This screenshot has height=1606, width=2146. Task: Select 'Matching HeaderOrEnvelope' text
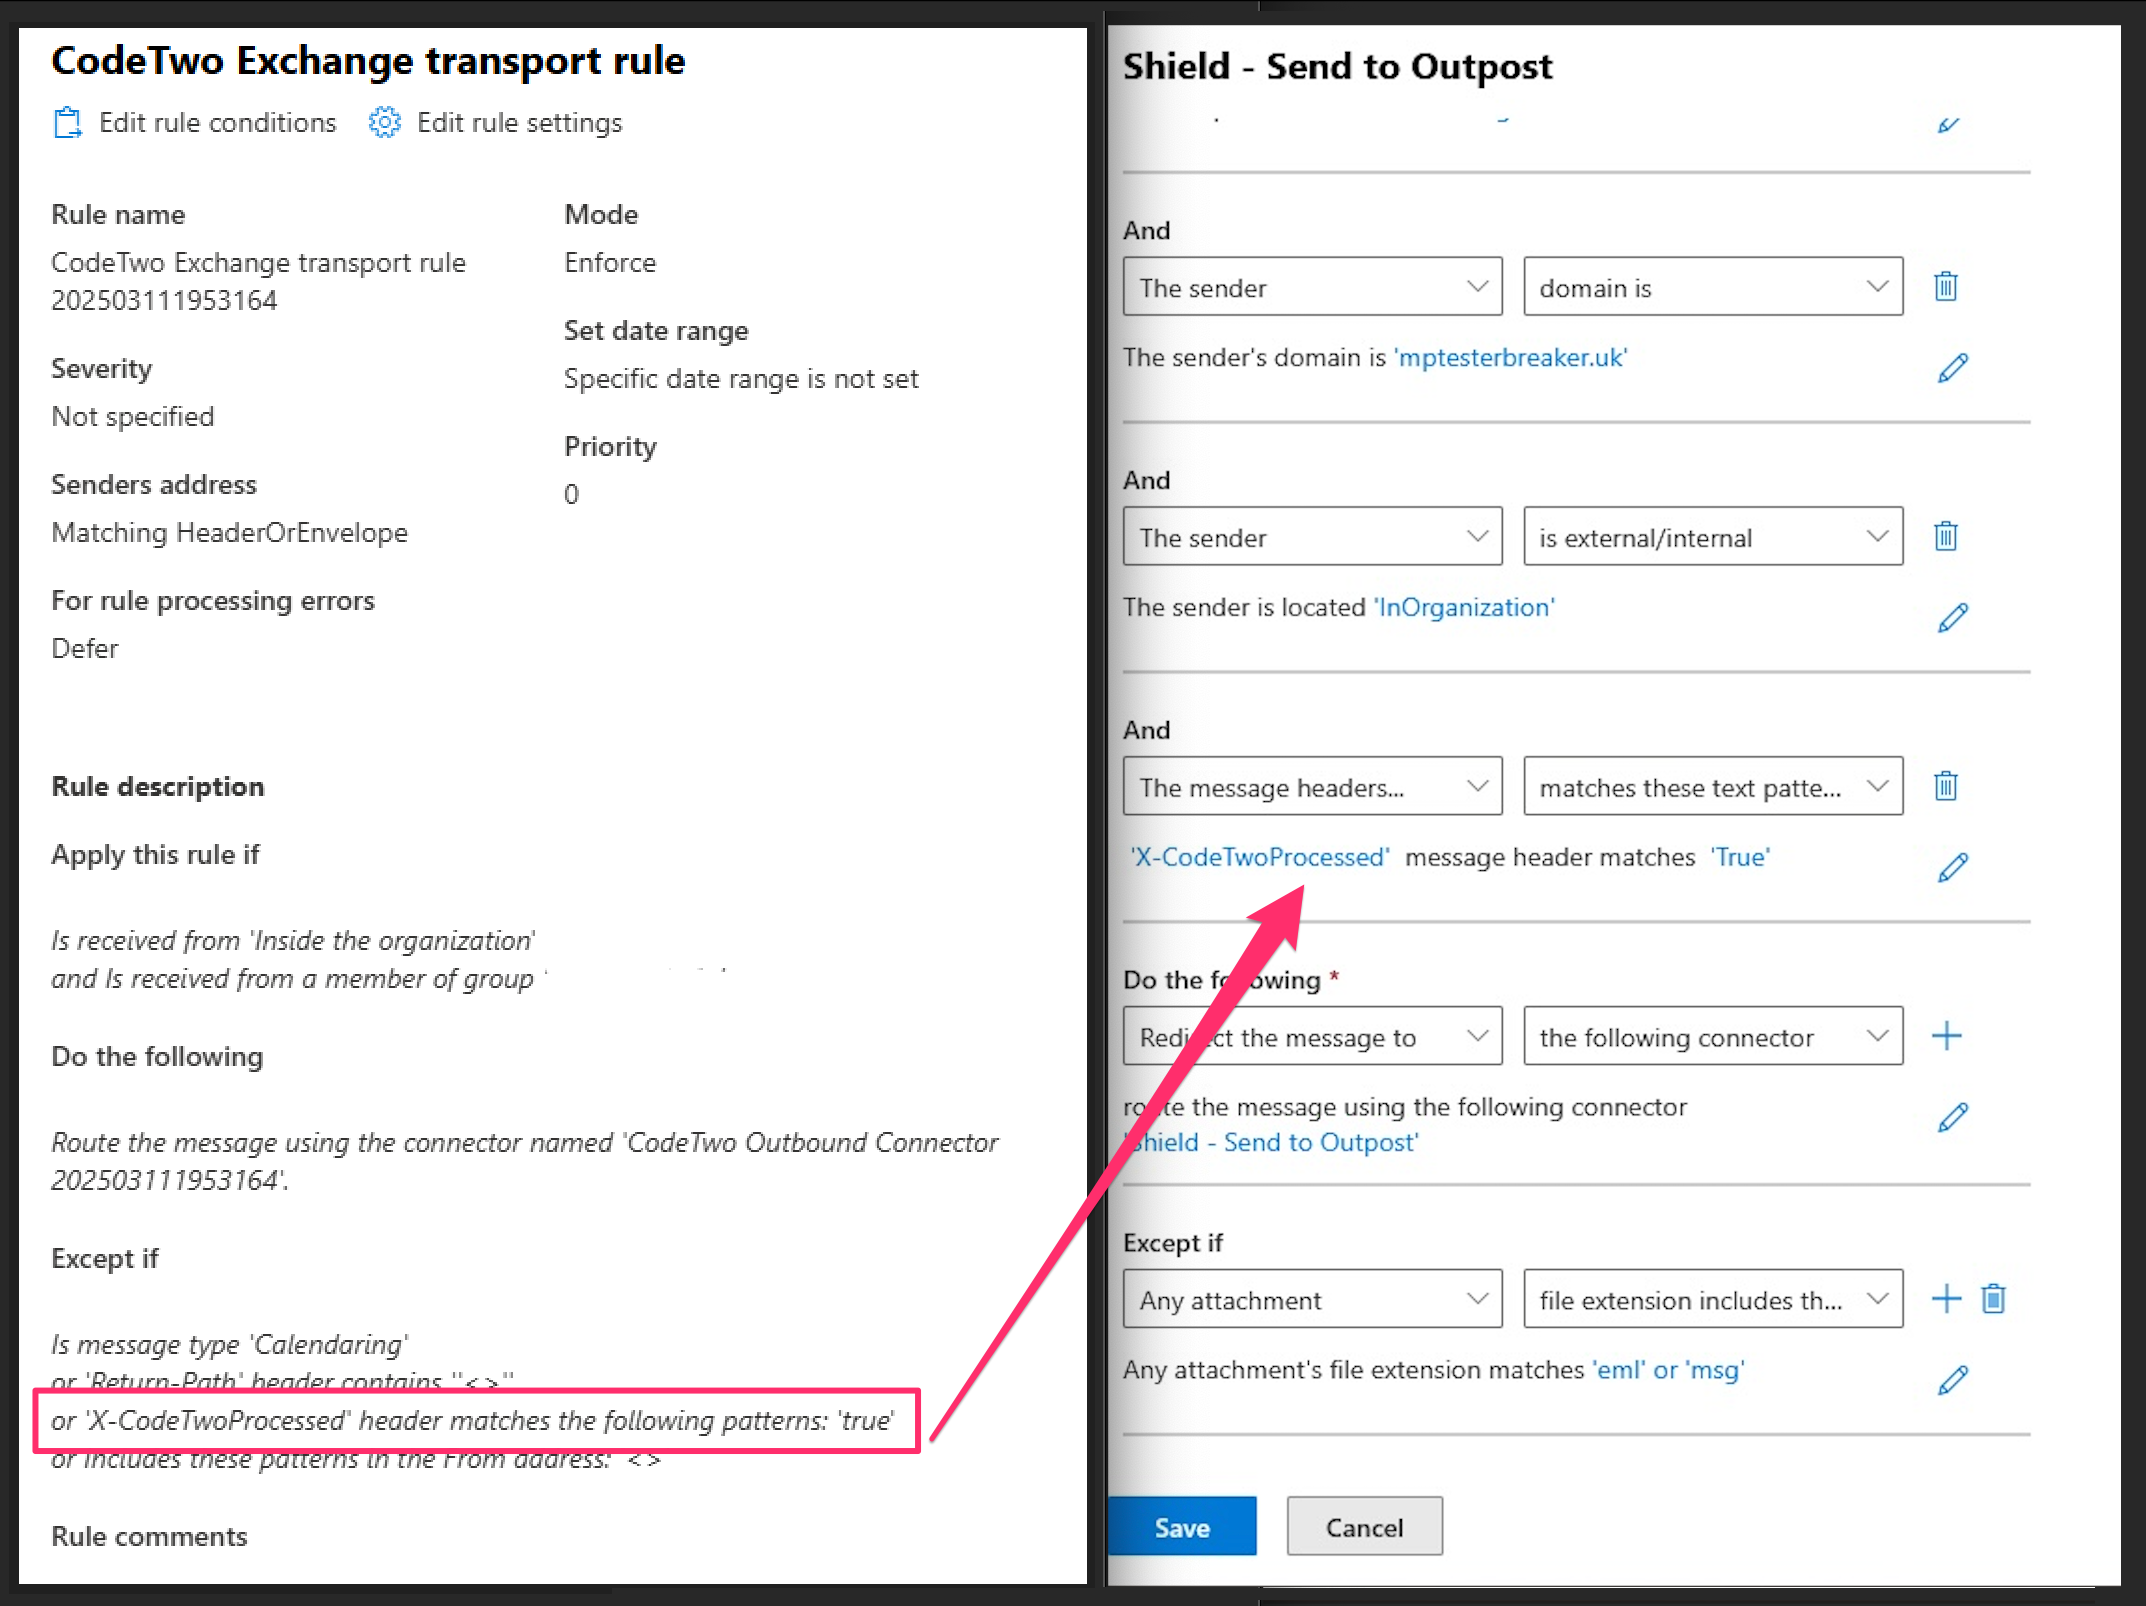[230, 533]
